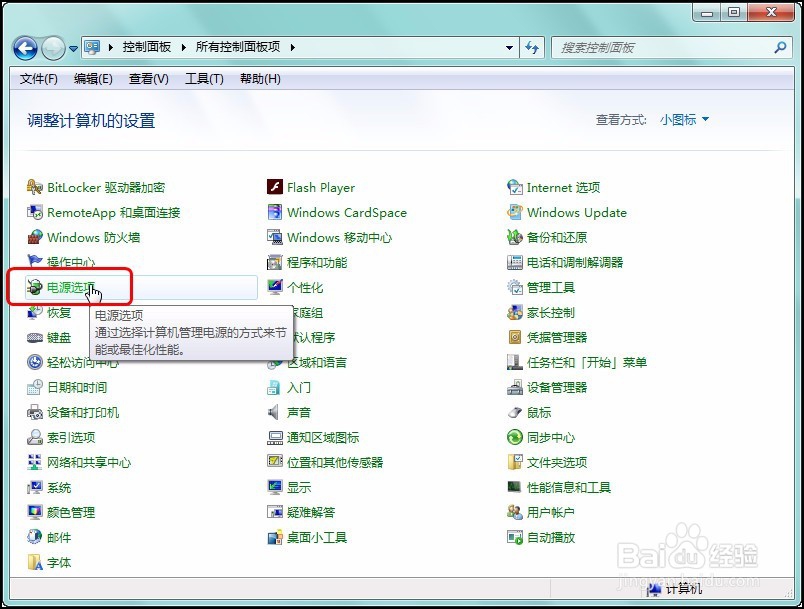Expand the 控制面板 breadcrumb arrow

point(184,47)
